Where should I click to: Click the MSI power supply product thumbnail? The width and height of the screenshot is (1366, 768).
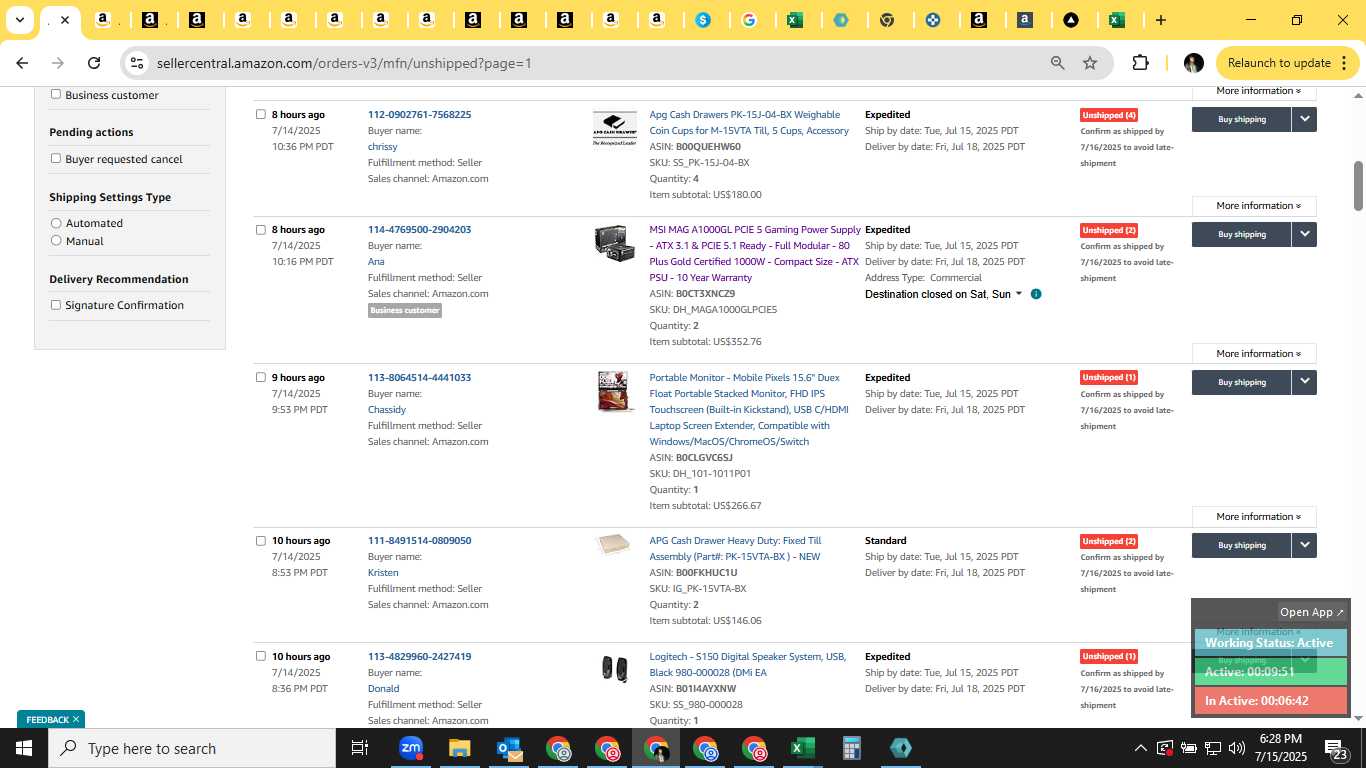(614, 242)
